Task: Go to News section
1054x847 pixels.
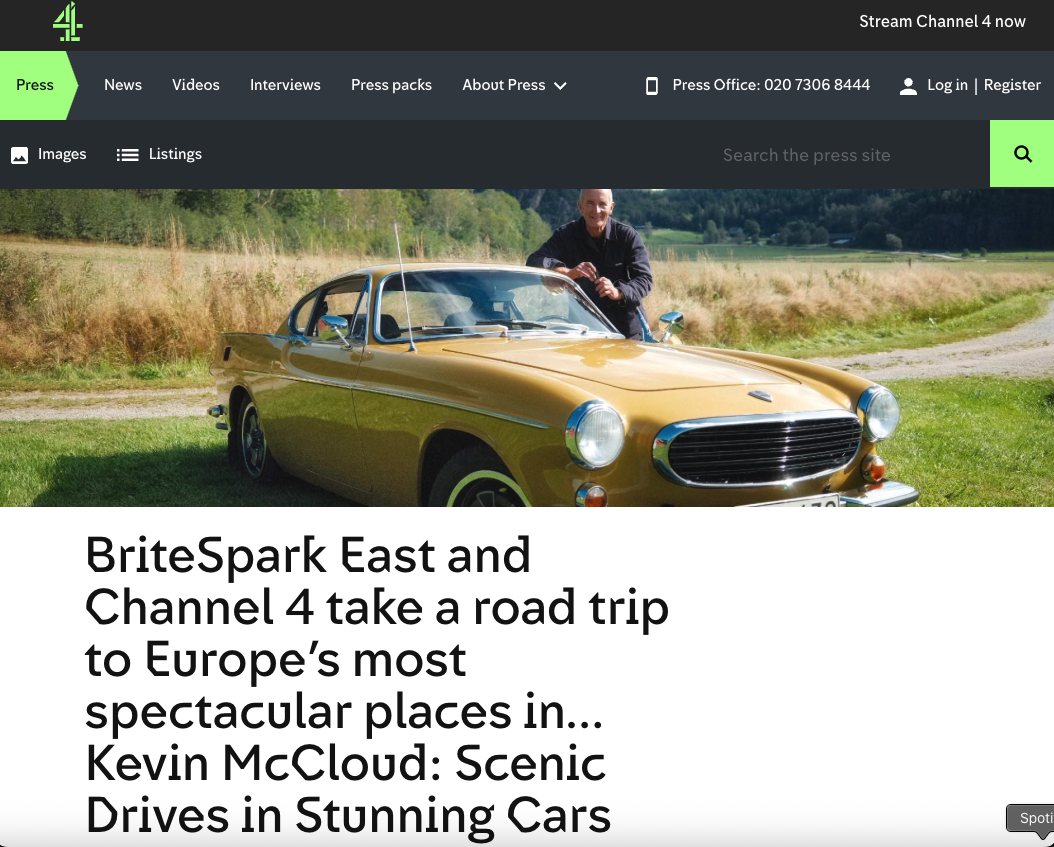Action: 123,85
